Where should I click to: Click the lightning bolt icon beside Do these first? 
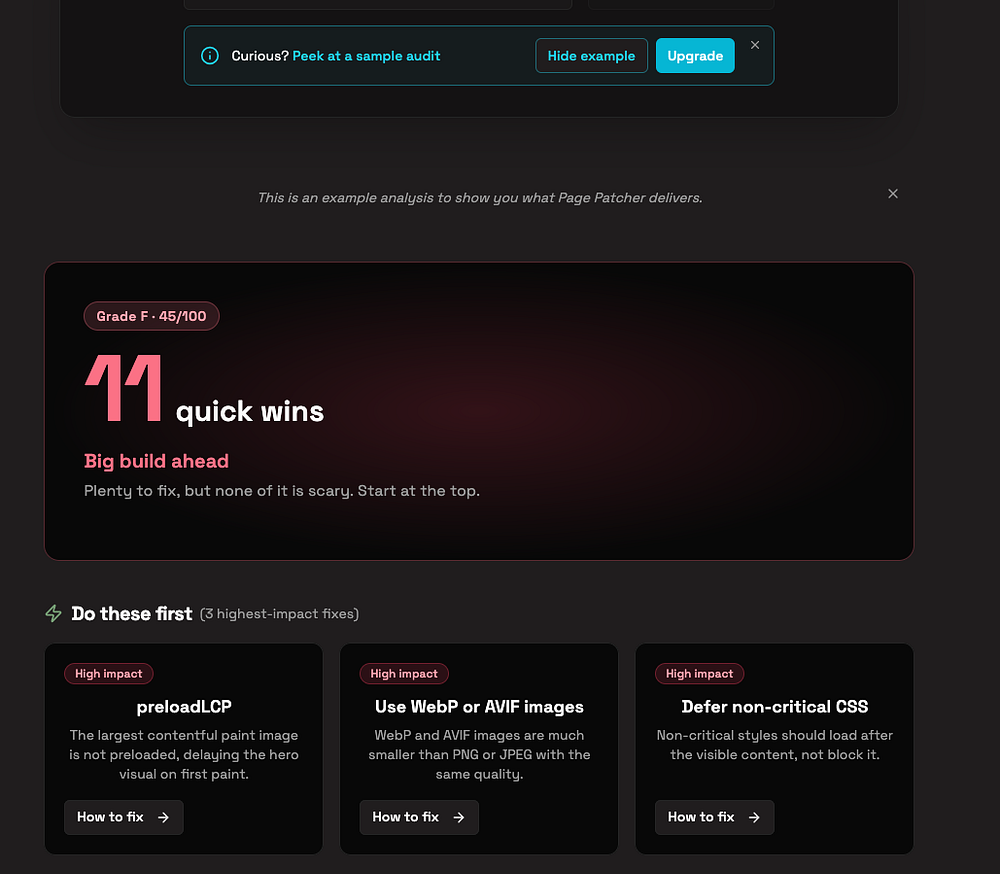[54, 613]
